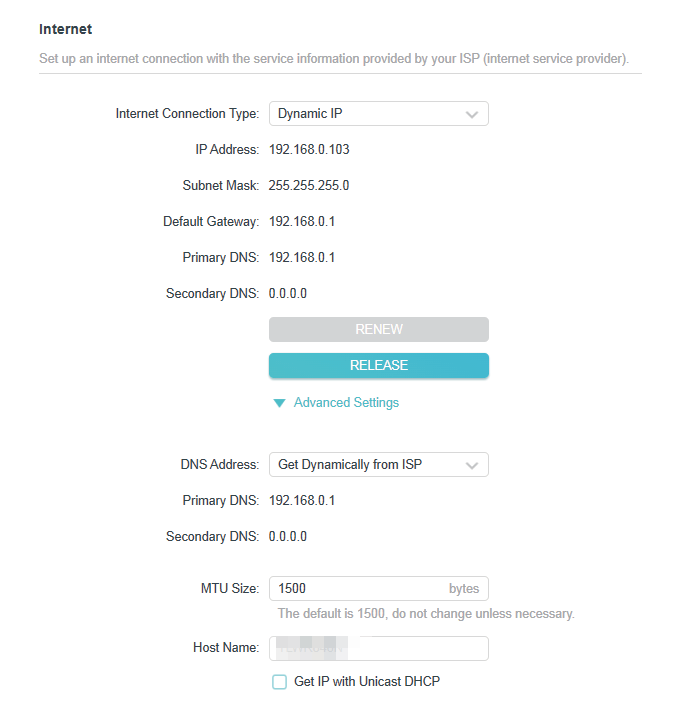Click the Internet Connection Type label
Viewport: 691px width, 703px height.
tap(188, 114)
